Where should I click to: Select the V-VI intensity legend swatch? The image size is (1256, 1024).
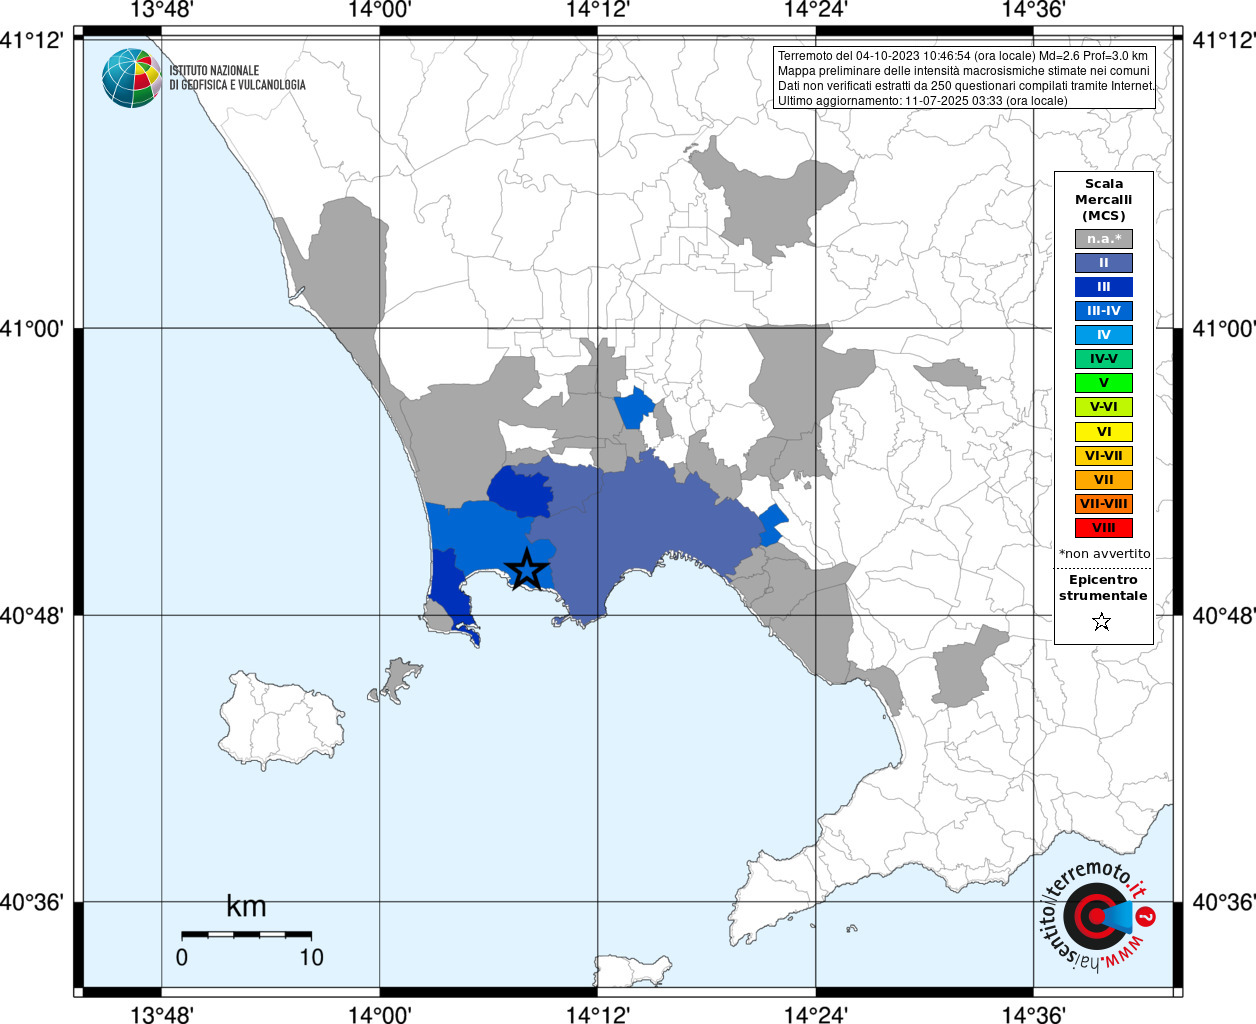(x=1104, y=407)
